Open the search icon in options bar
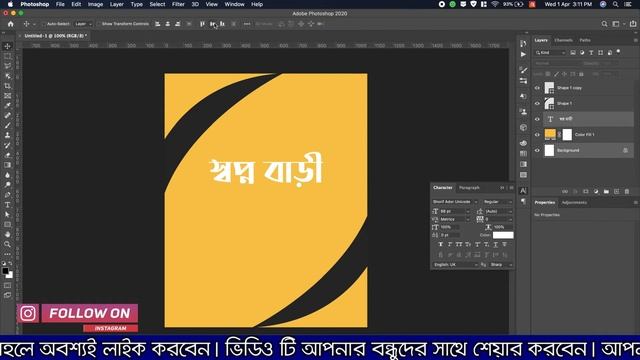640x360 pixels. [604, 24]
